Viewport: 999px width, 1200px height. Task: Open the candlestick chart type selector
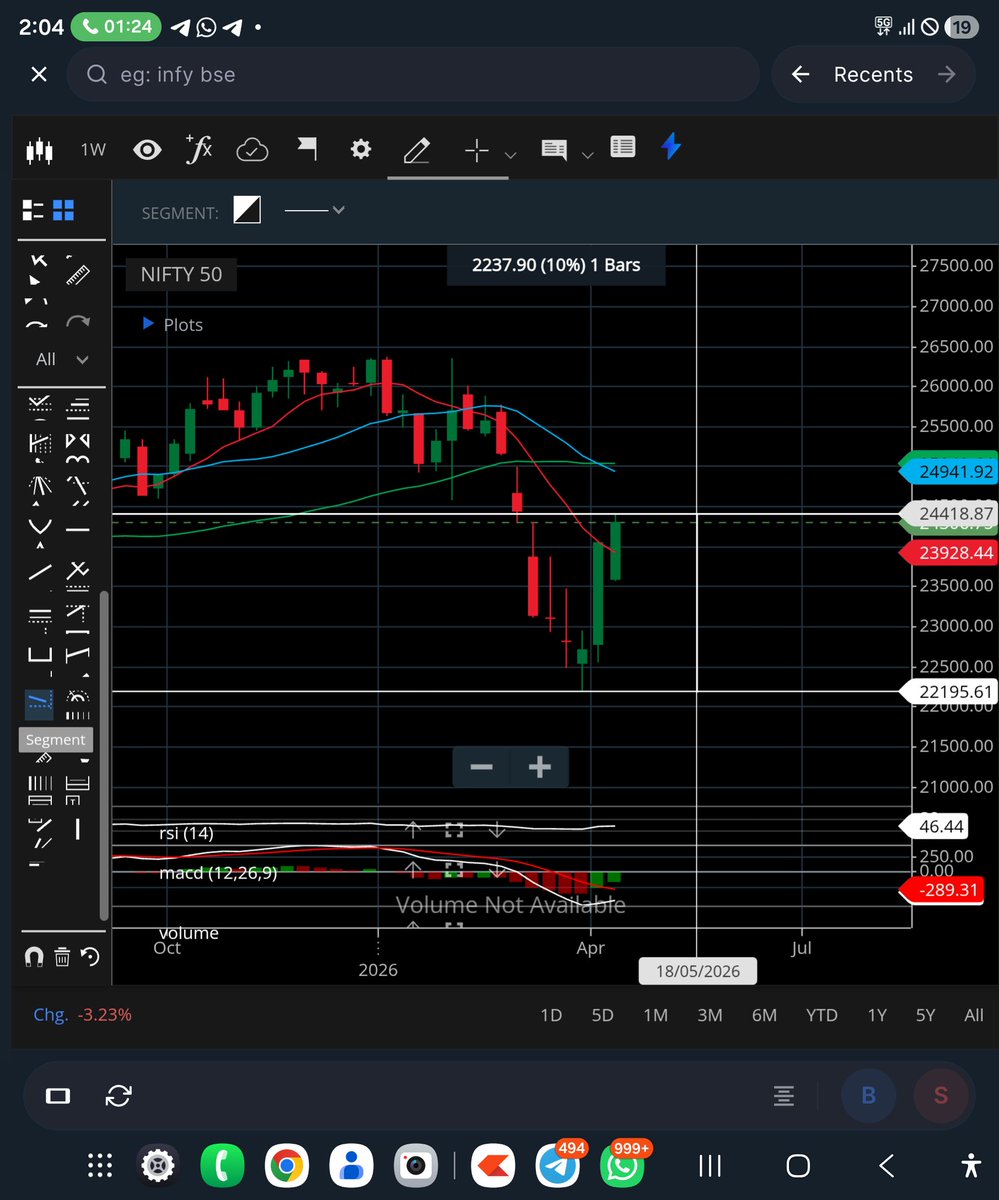coord(38,150)
